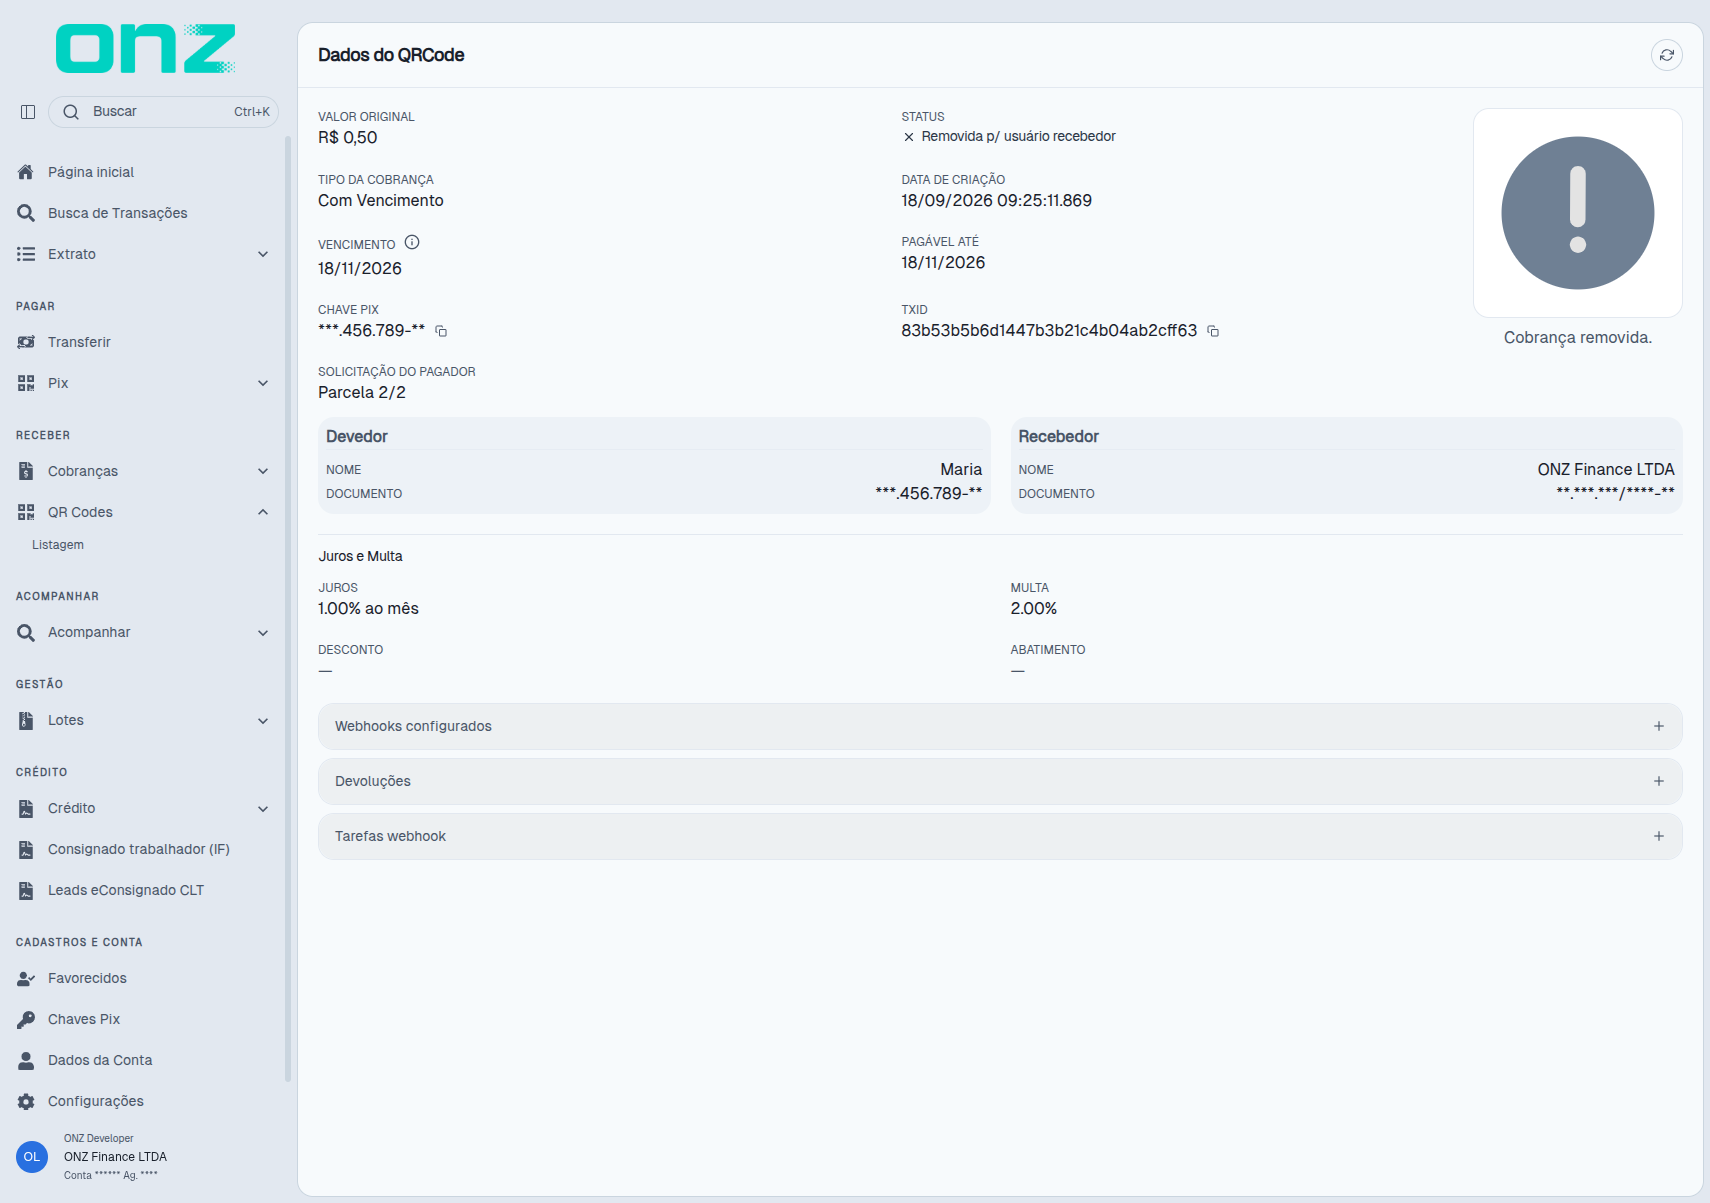Open Consignado trabalhador (IF) page
Viewport: 1710px width, 1203px height.
tap(139, 849)
